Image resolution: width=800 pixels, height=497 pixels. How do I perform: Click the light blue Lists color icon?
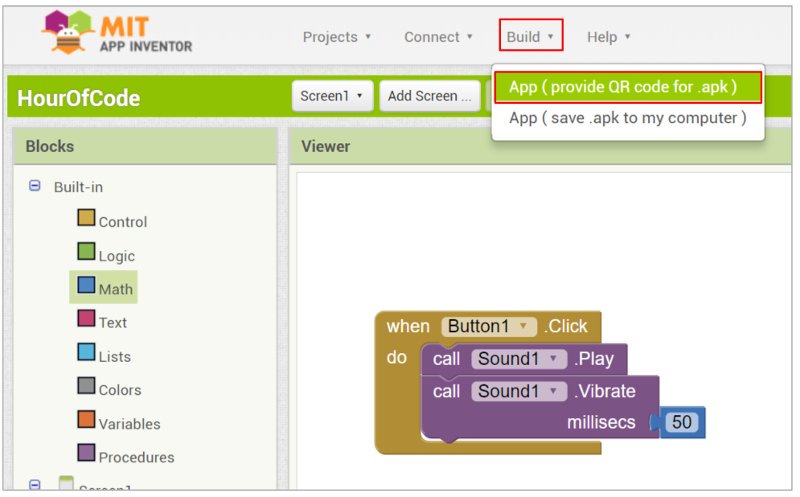coord(86,352)
